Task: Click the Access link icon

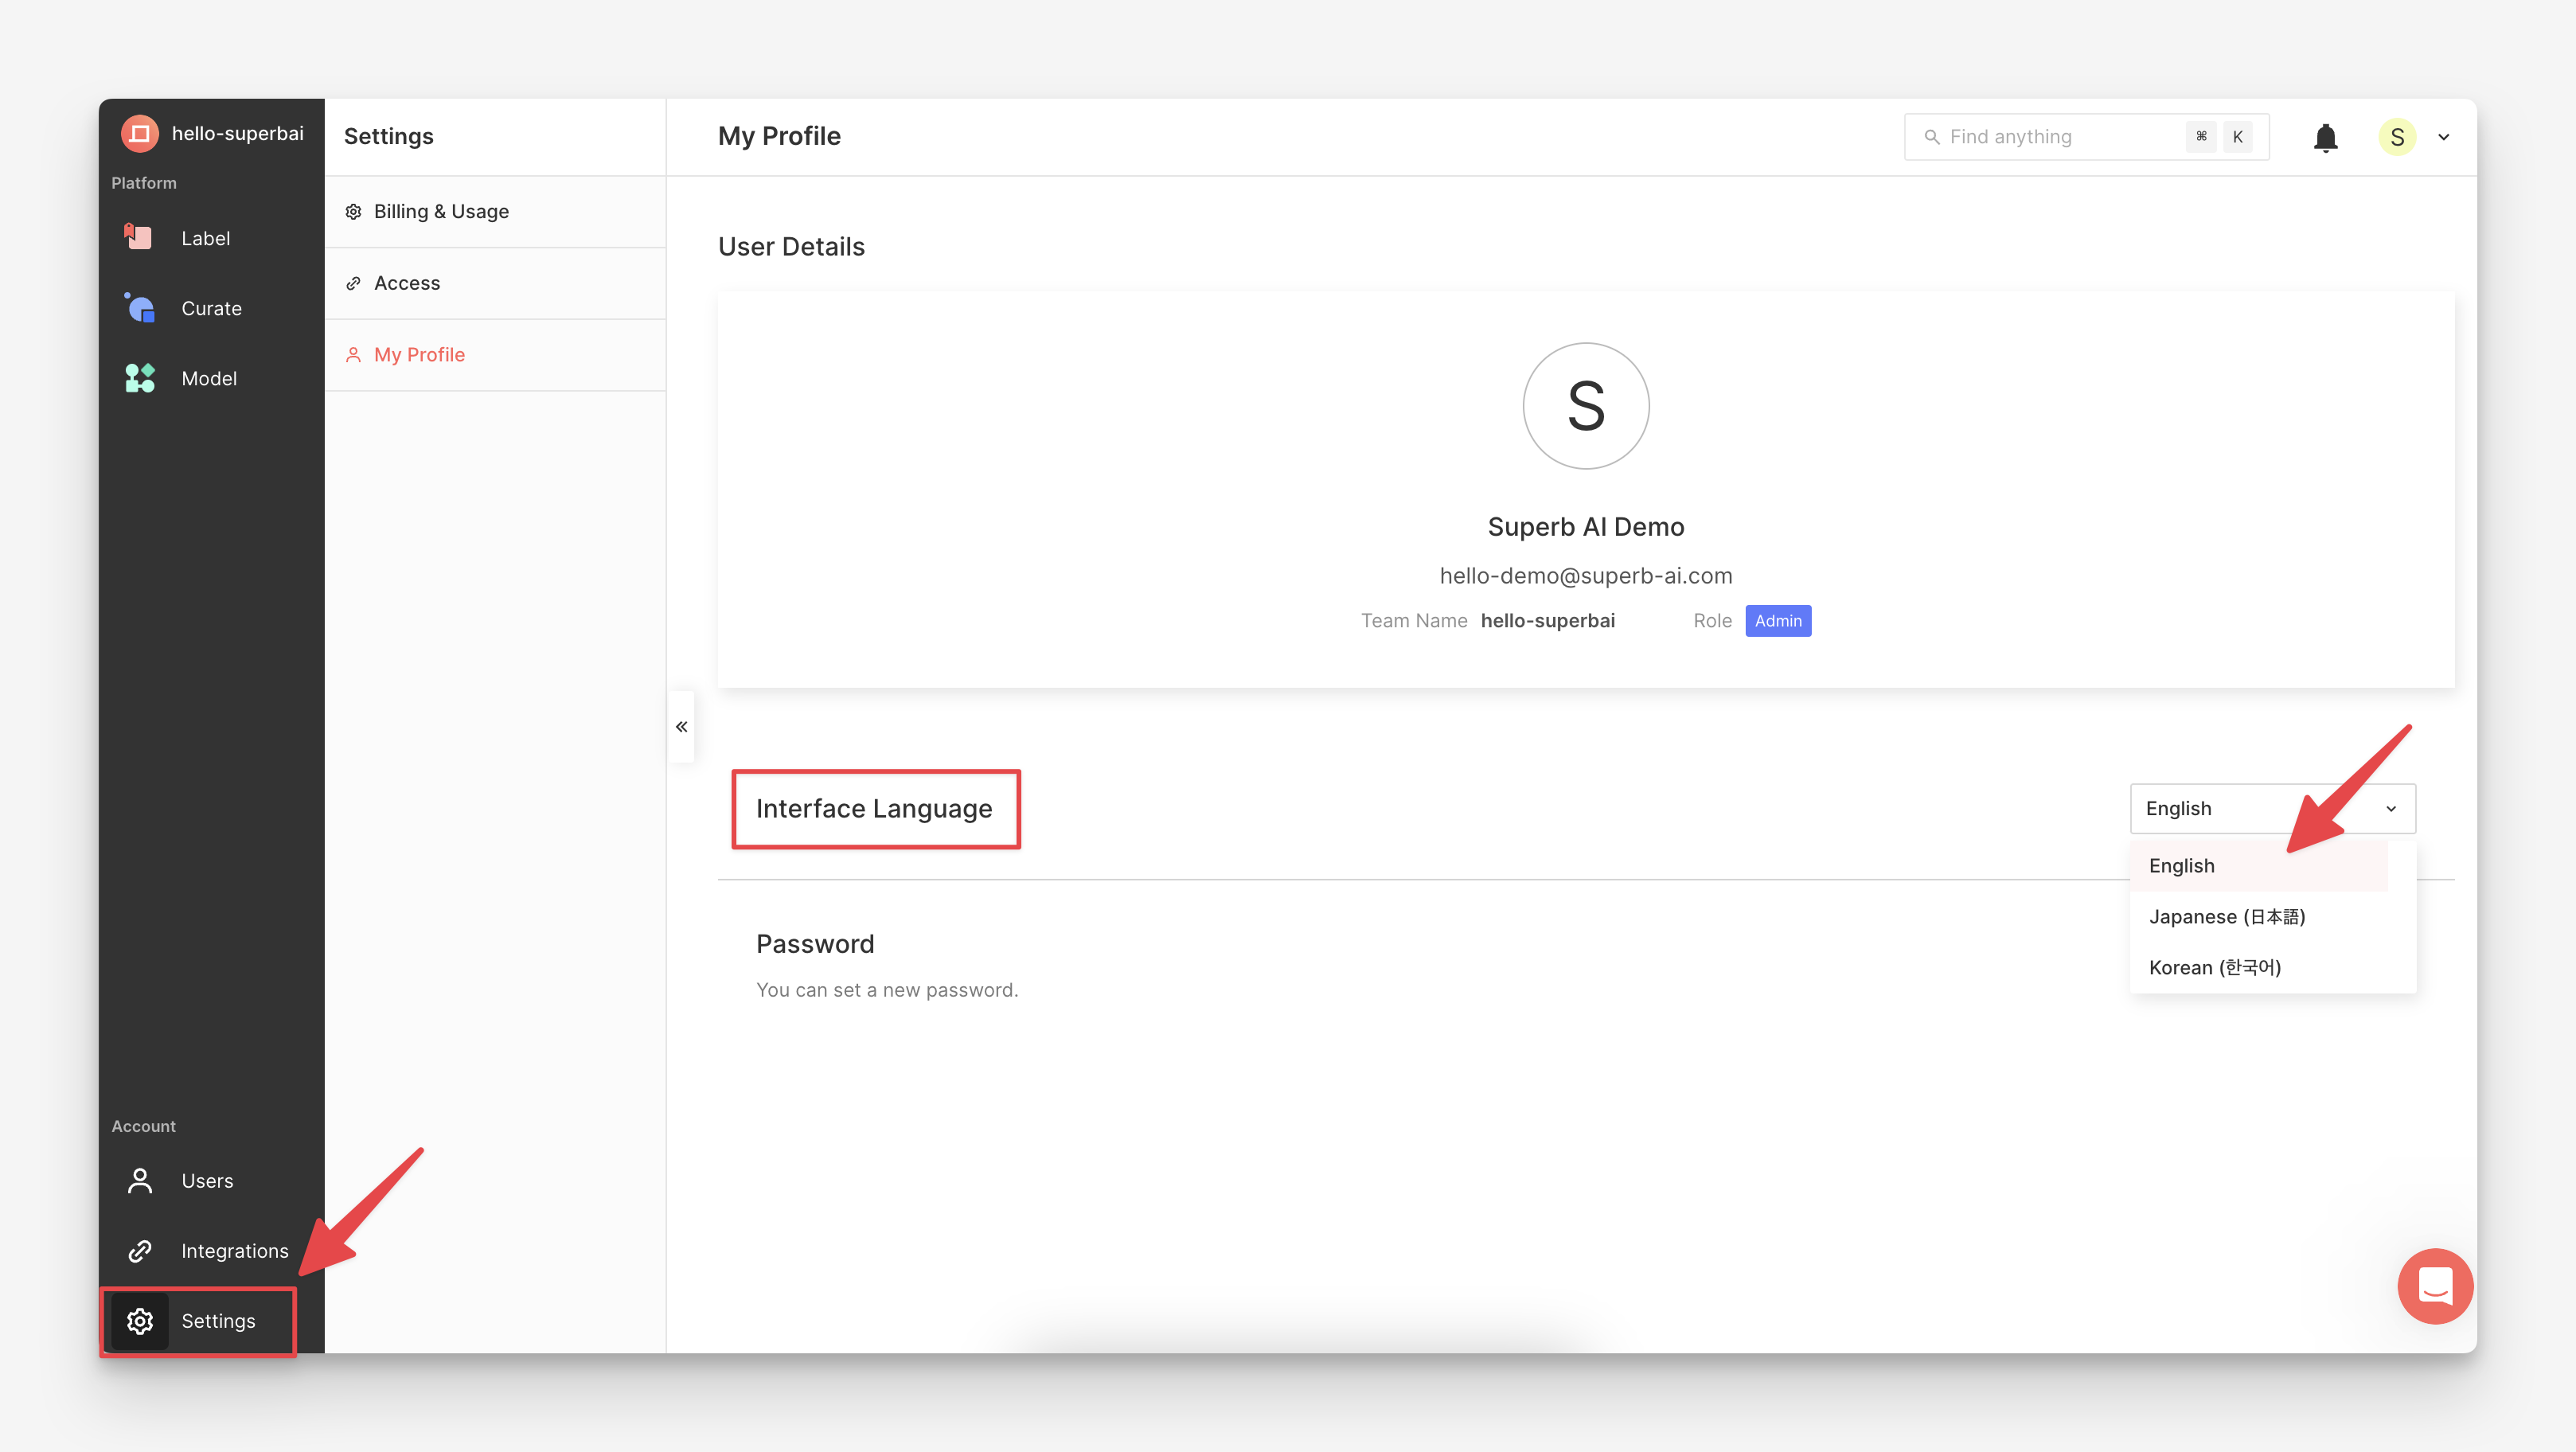Action: point(353,283)
